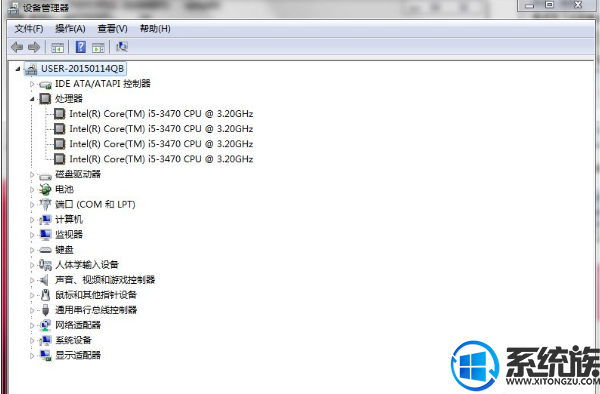Click the 键盘 keyboard icon

pos(45,250)
